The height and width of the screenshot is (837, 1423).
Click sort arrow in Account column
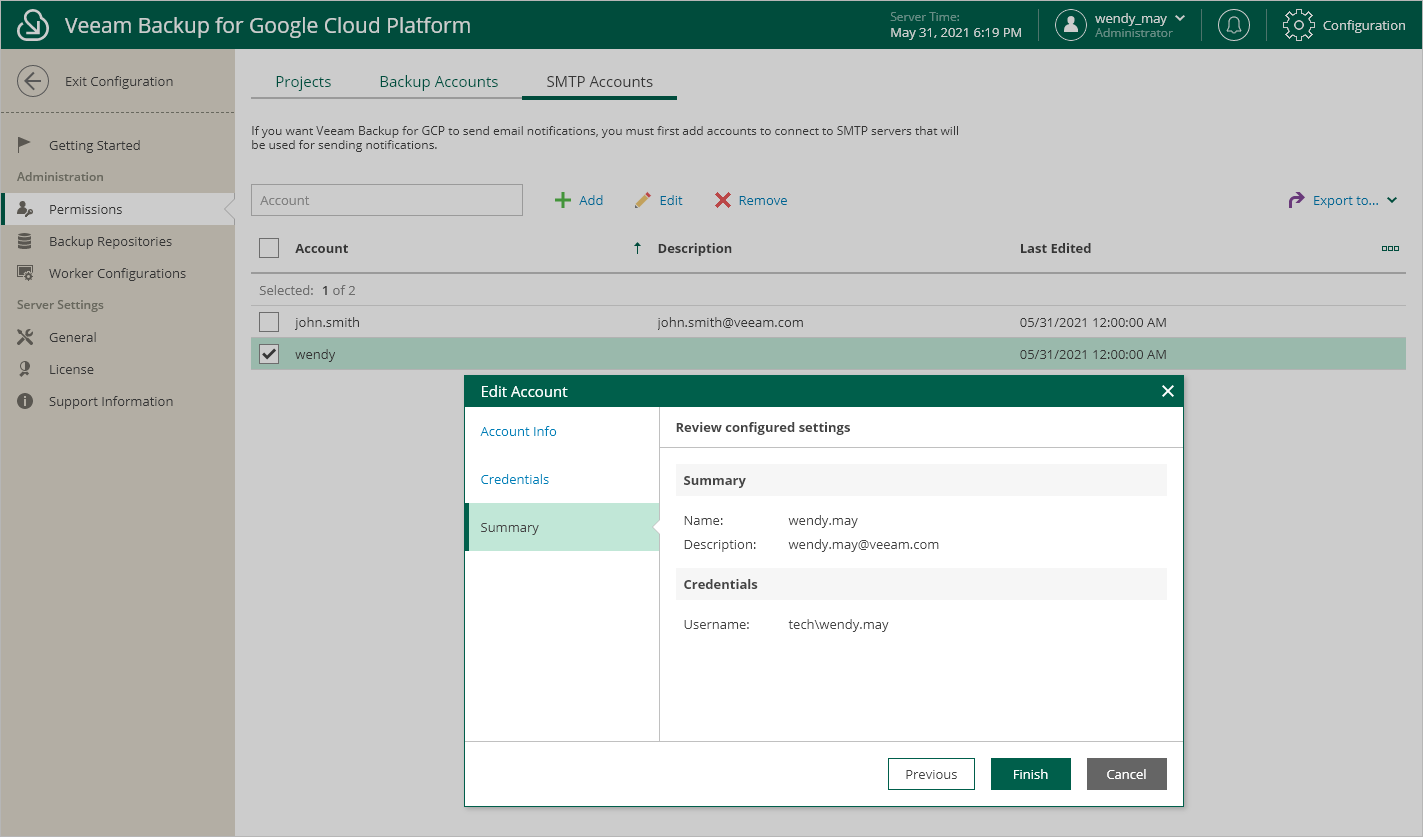point(637,248)
